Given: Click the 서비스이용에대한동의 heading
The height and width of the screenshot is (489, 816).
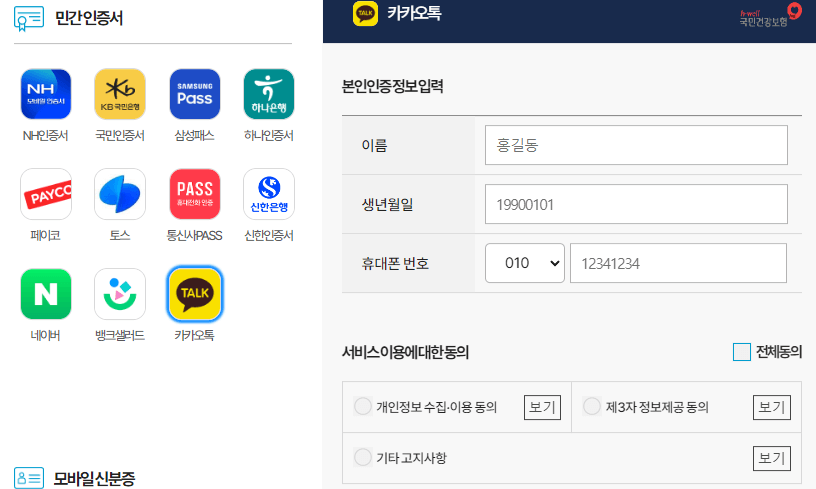Looking at the screenshot, I should coord(405,352).
